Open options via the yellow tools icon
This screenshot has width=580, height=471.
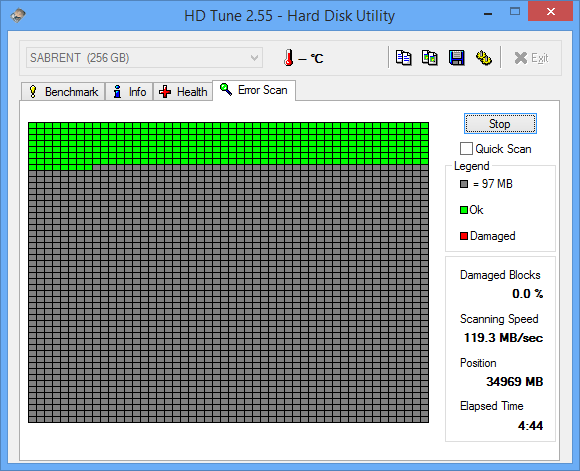coord(483,58)
